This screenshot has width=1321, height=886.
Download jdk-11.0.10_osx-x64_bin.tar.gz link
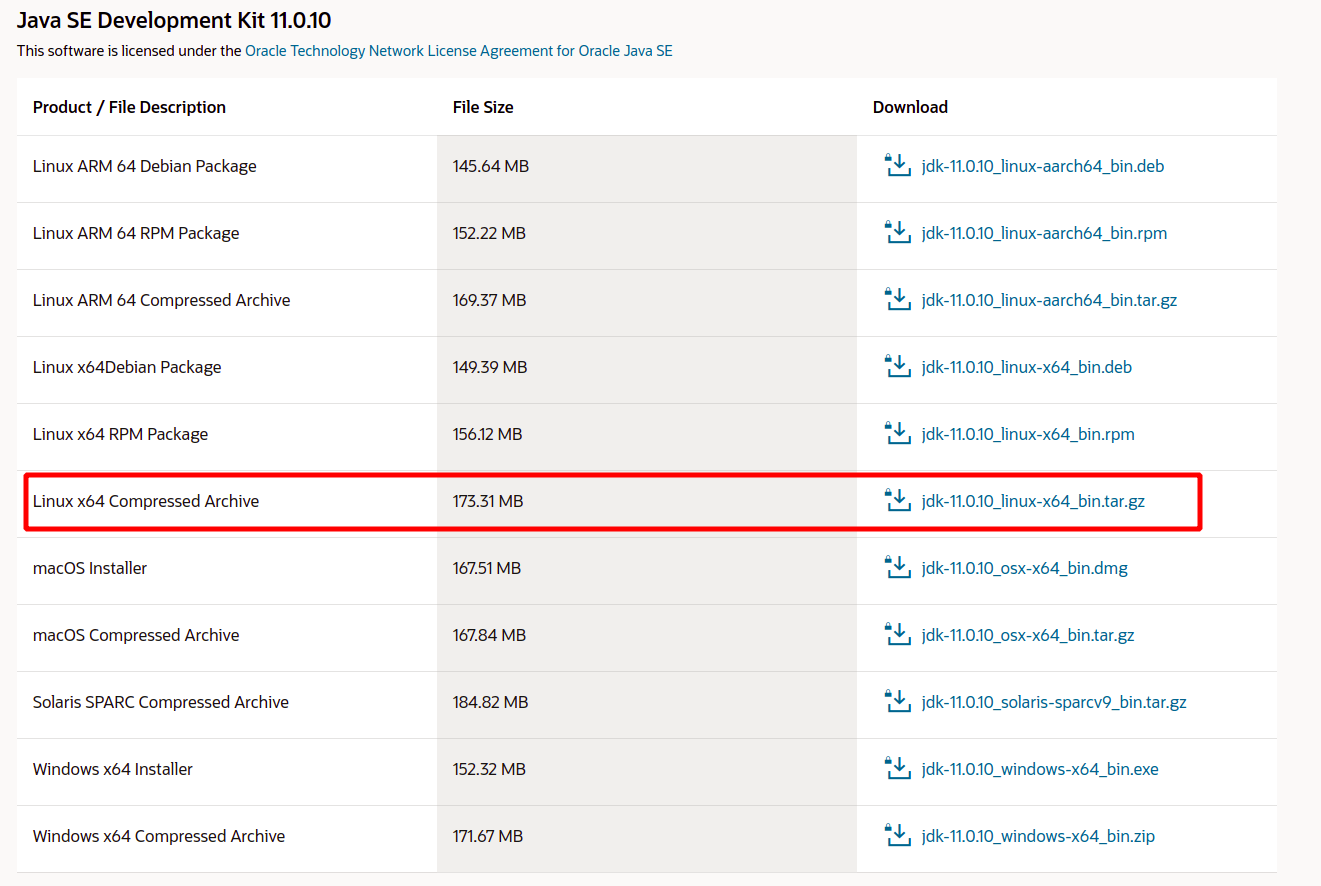[1027, 635]
